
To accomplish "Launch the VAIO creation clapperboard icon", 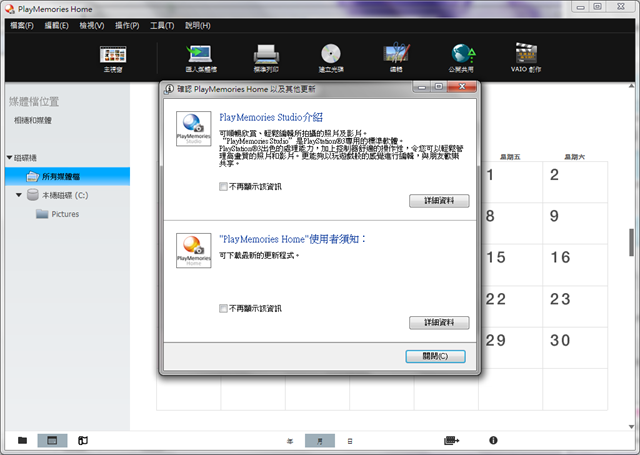I will [x=526, y=53].
